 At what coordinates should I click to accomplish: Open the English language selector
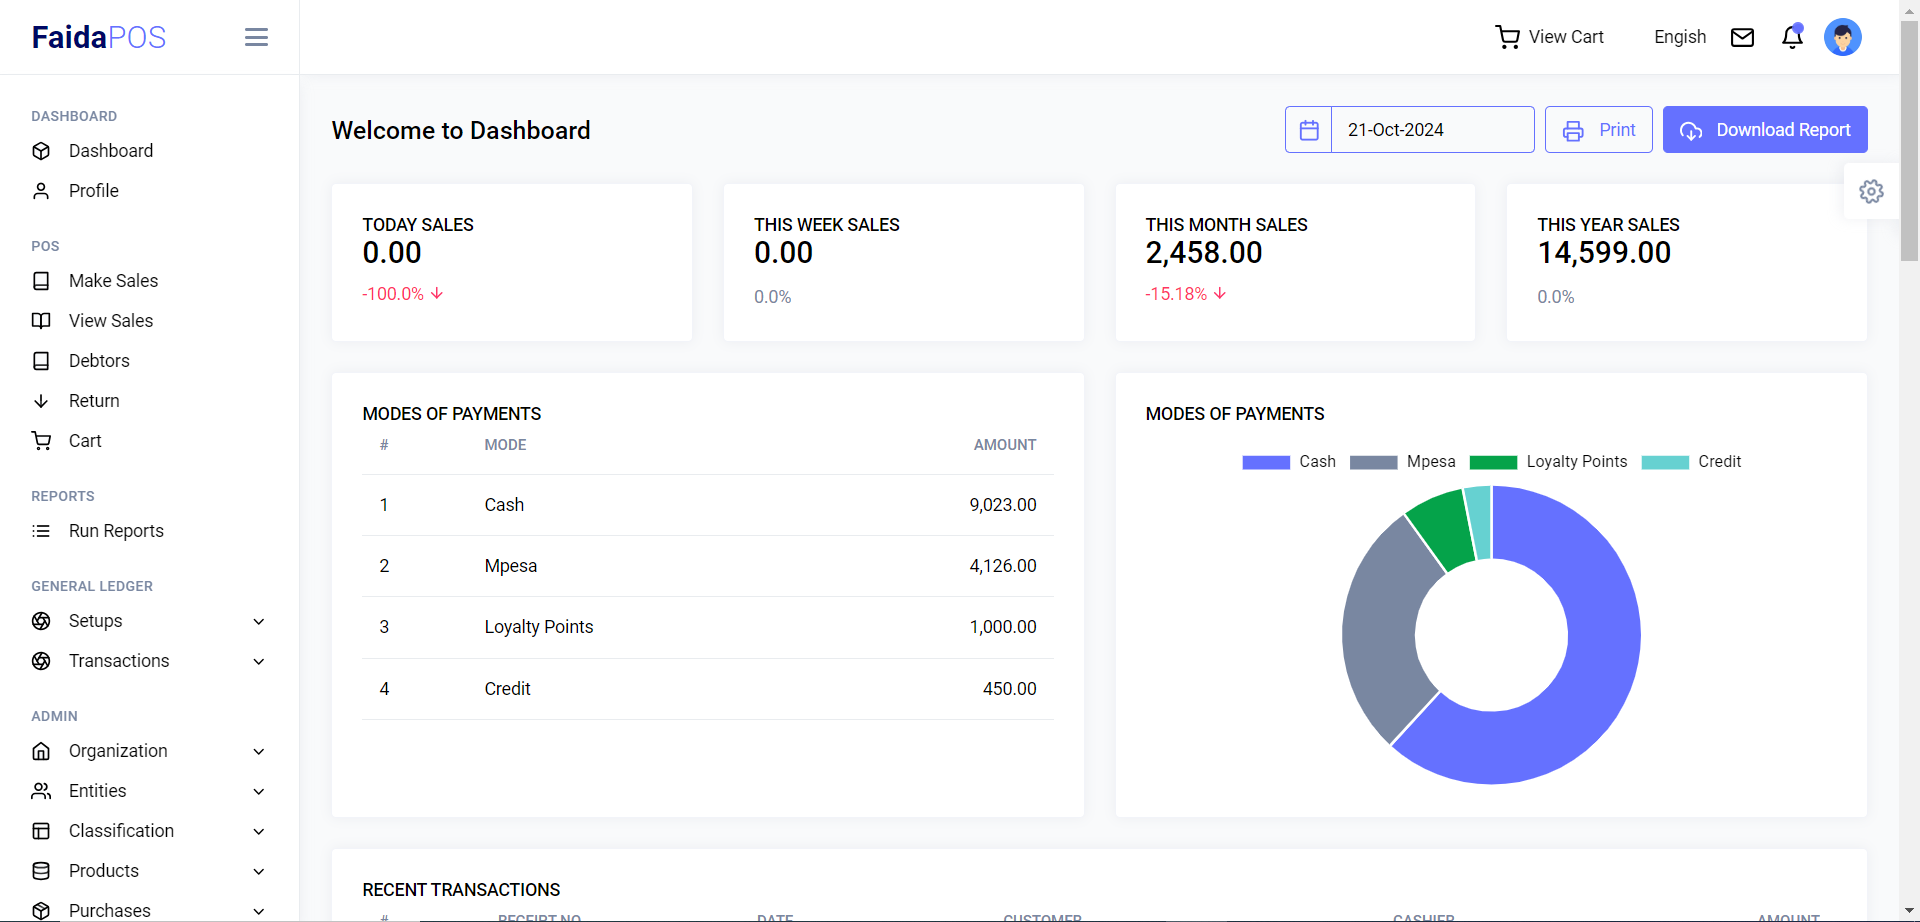[x=1680, y=37]
